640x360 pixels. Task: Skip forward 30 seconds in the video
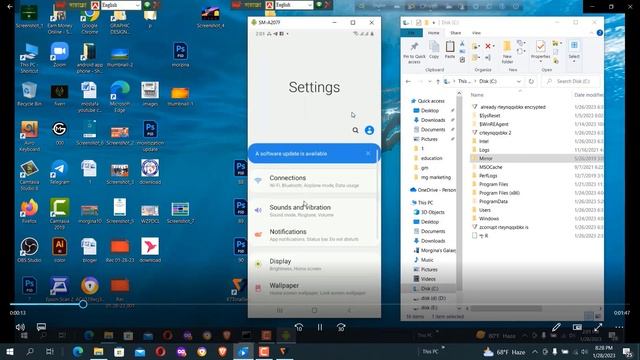click(341, 327)
